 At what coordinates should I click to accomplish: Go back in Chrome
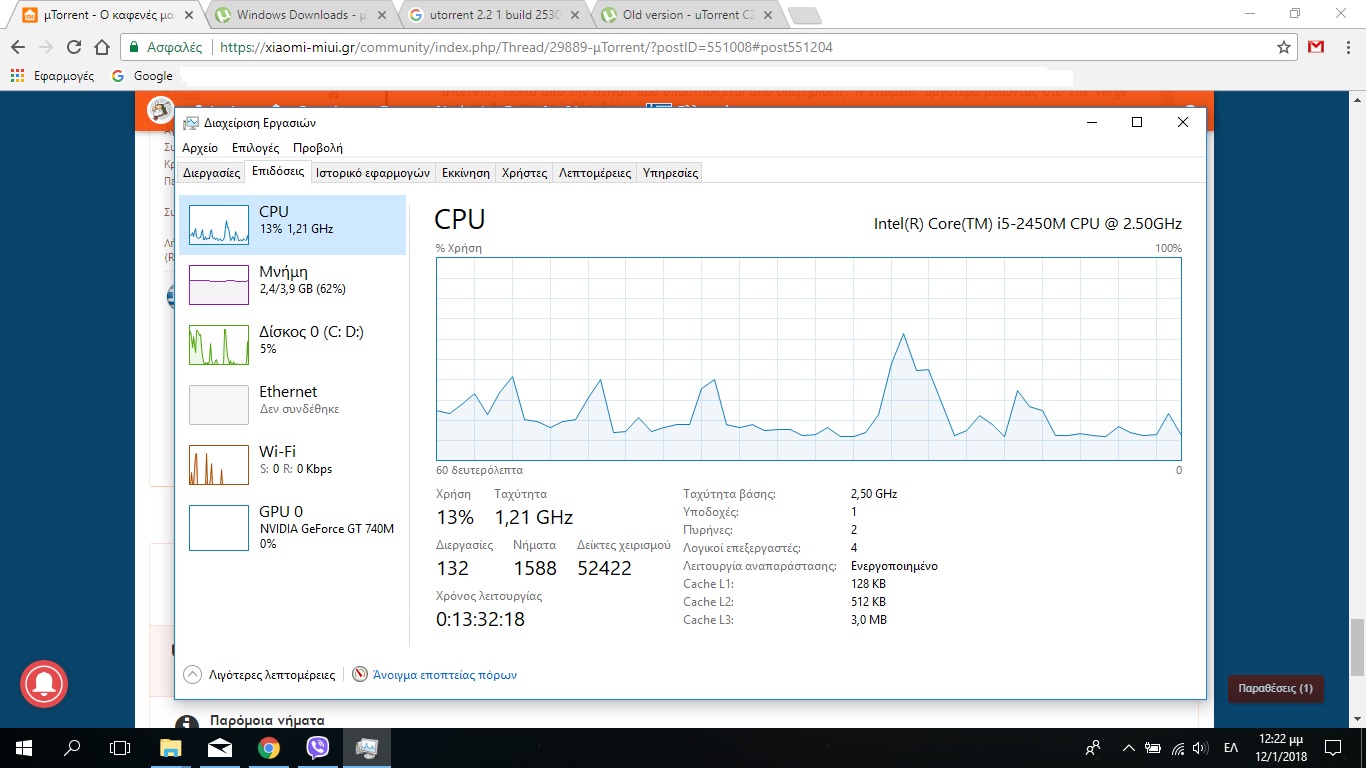18,47
